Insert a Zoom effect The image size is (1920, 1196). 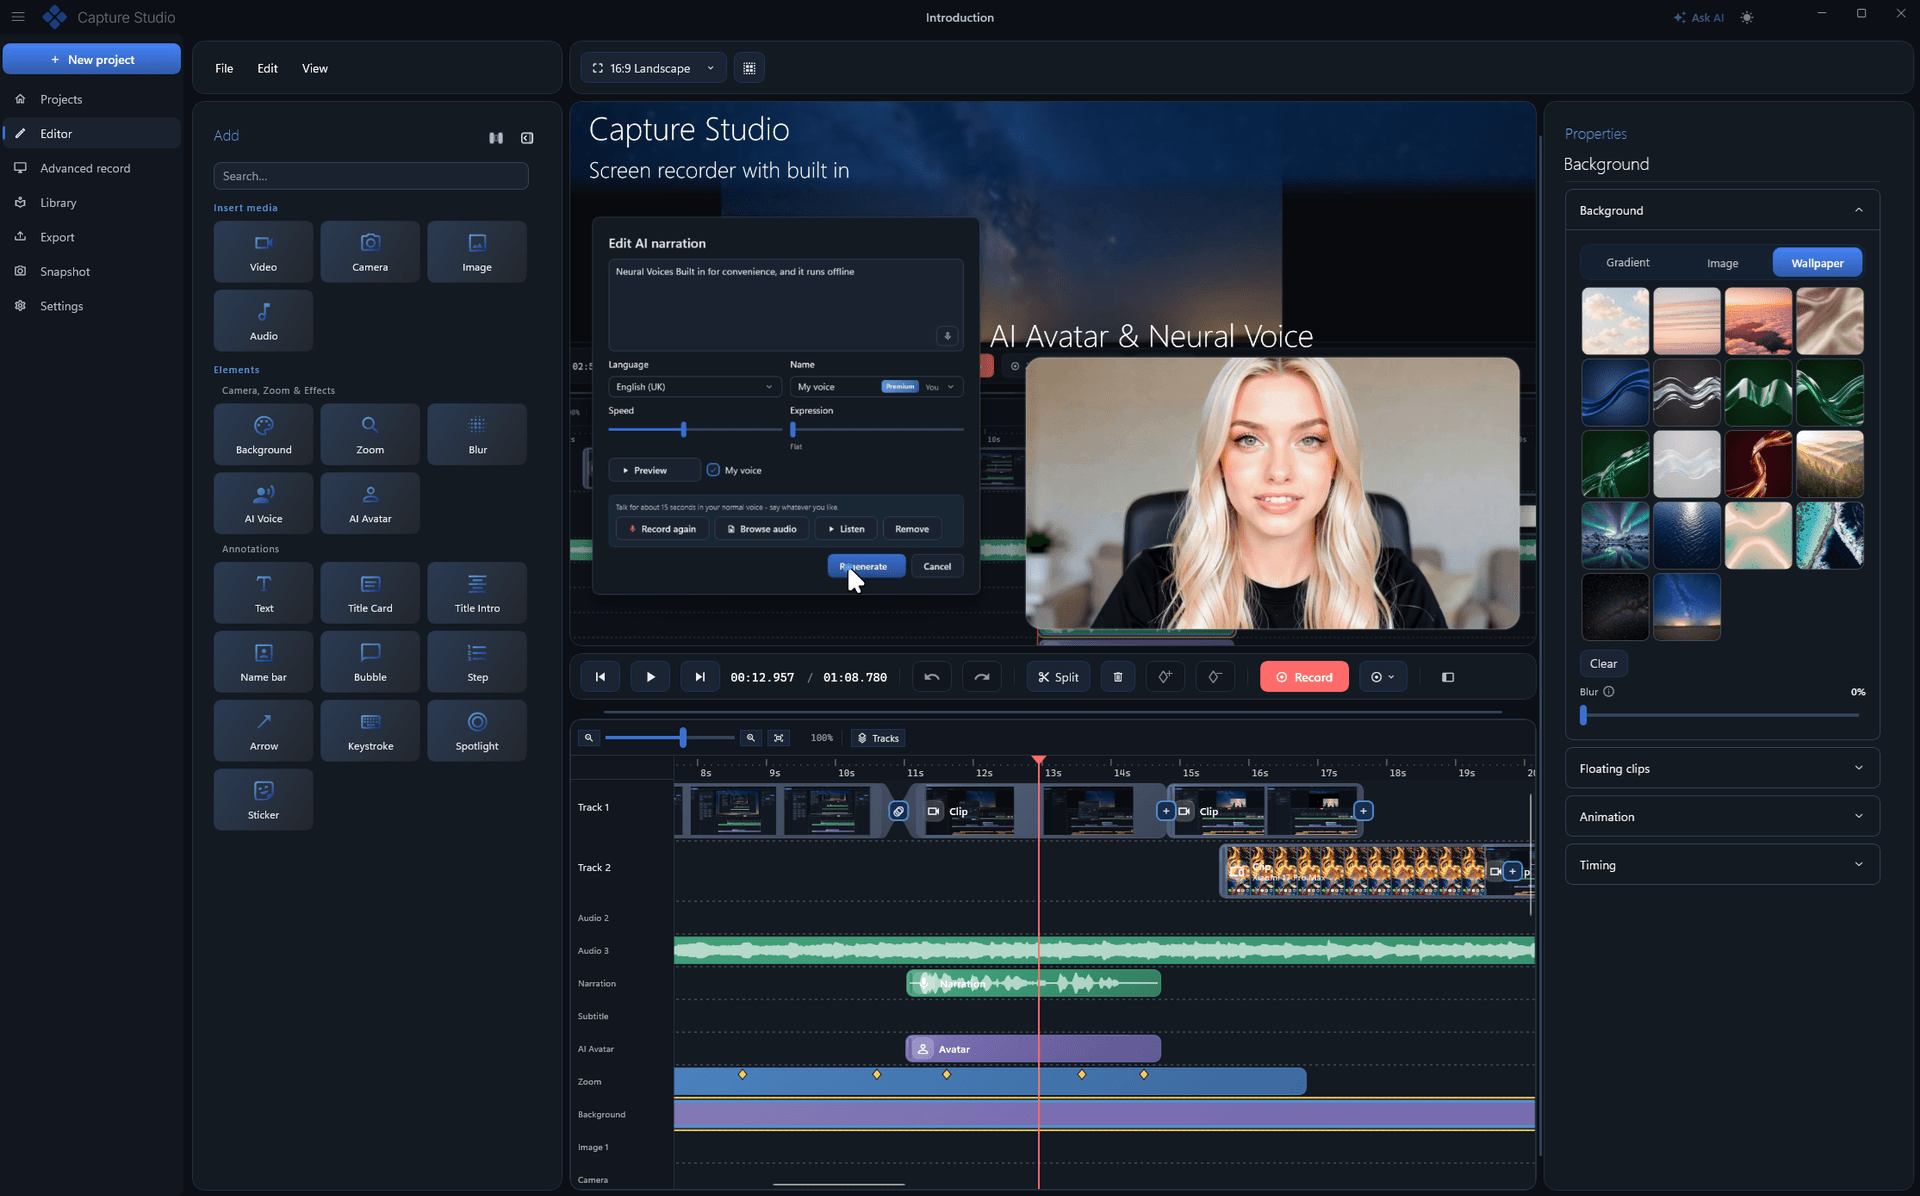point(370,434)
